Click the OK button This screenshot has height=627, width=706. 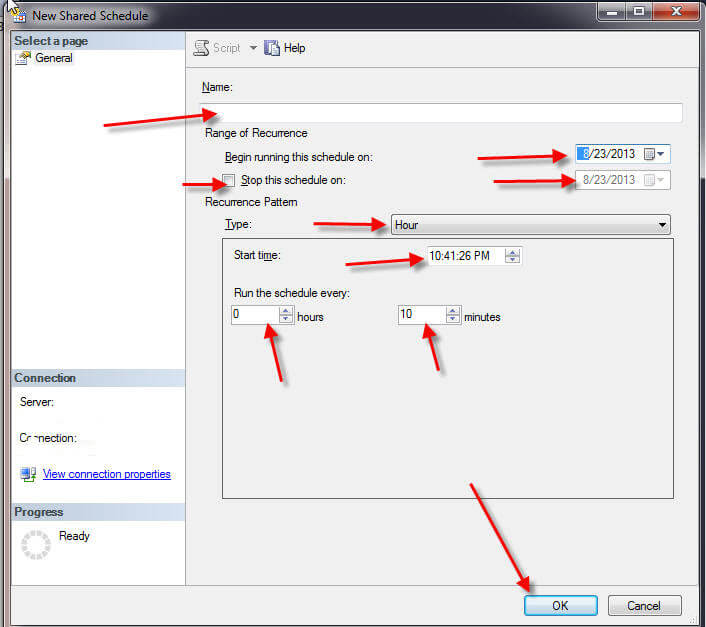tap(561, 606)
